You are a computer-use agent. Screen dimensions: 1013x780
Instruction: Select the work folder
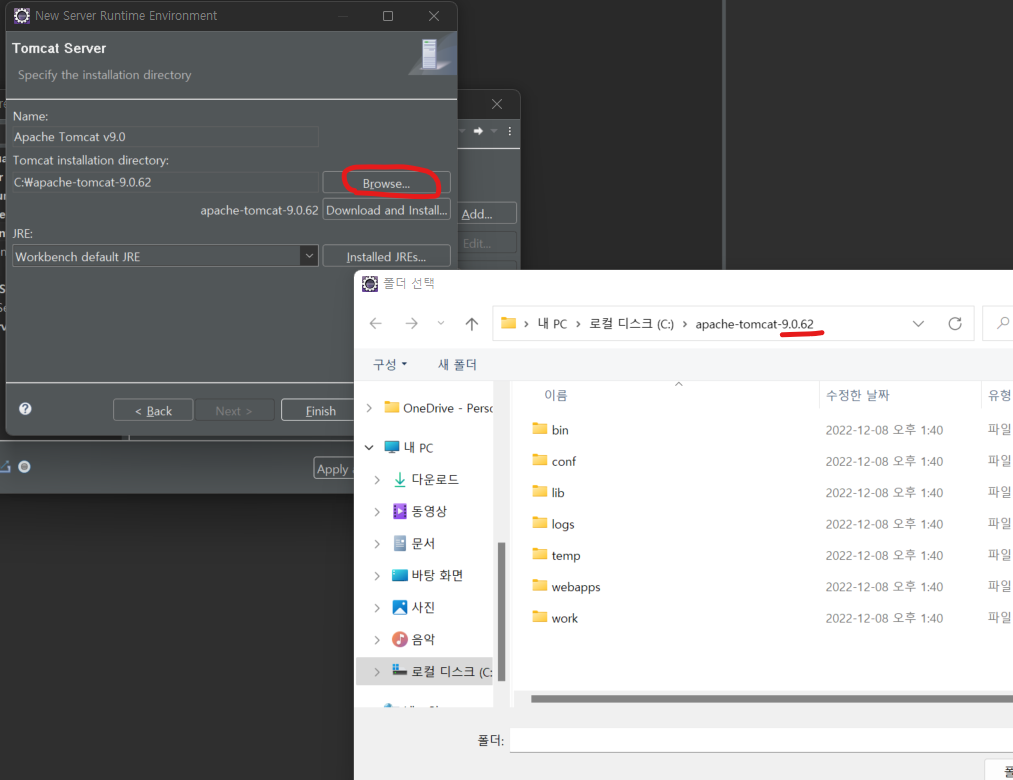point(555,618)
